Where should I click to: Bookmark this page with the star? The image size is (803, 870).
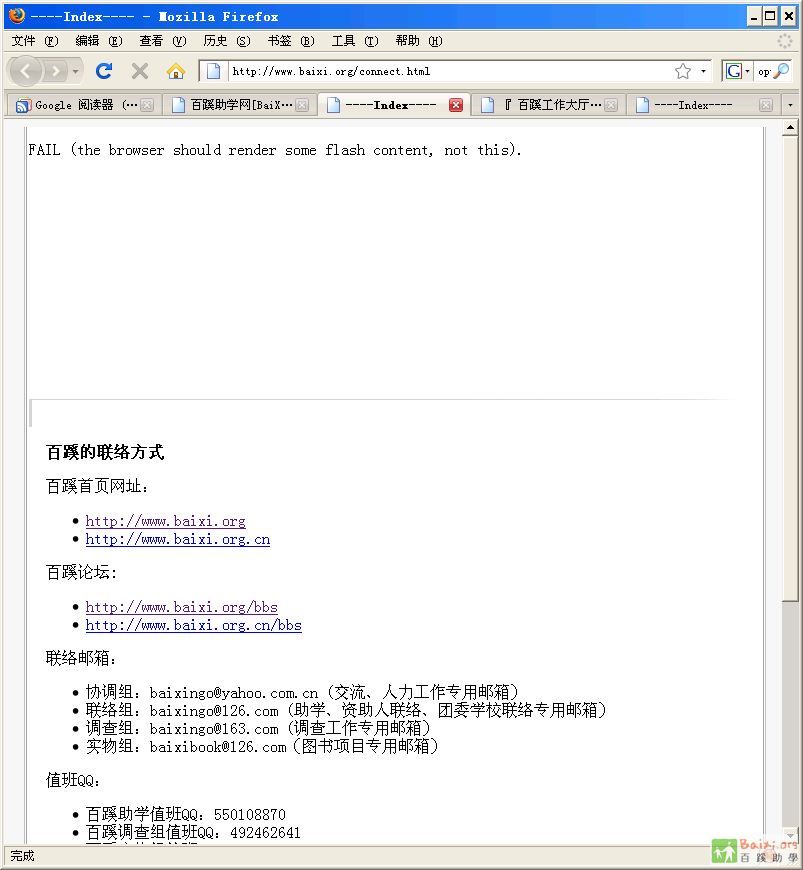pyautogui.click(x=683, y=71)
